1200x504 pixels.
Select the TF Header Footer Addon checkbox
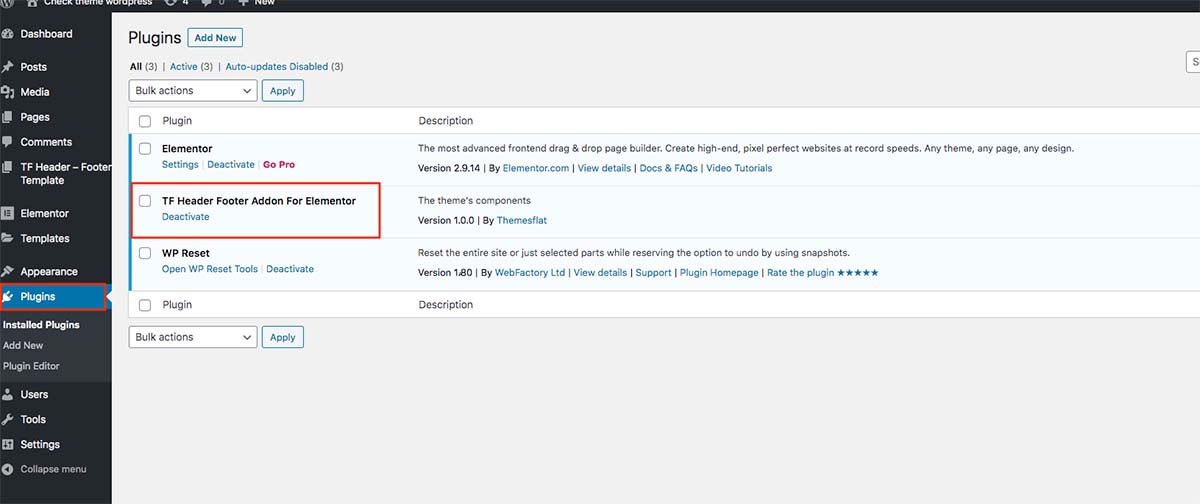tap(145, 201)
